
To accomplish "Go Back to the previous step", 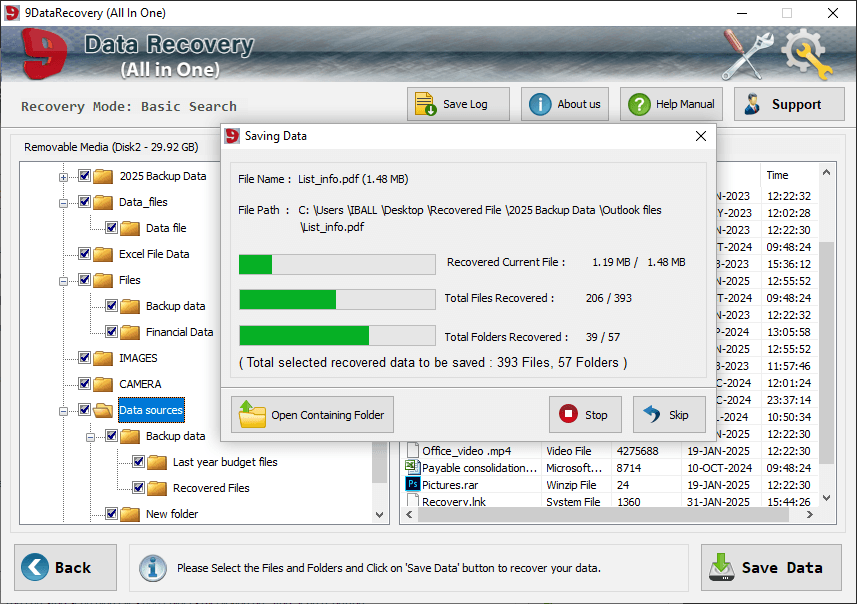I will pyautogui.click(x=66, y=567).
